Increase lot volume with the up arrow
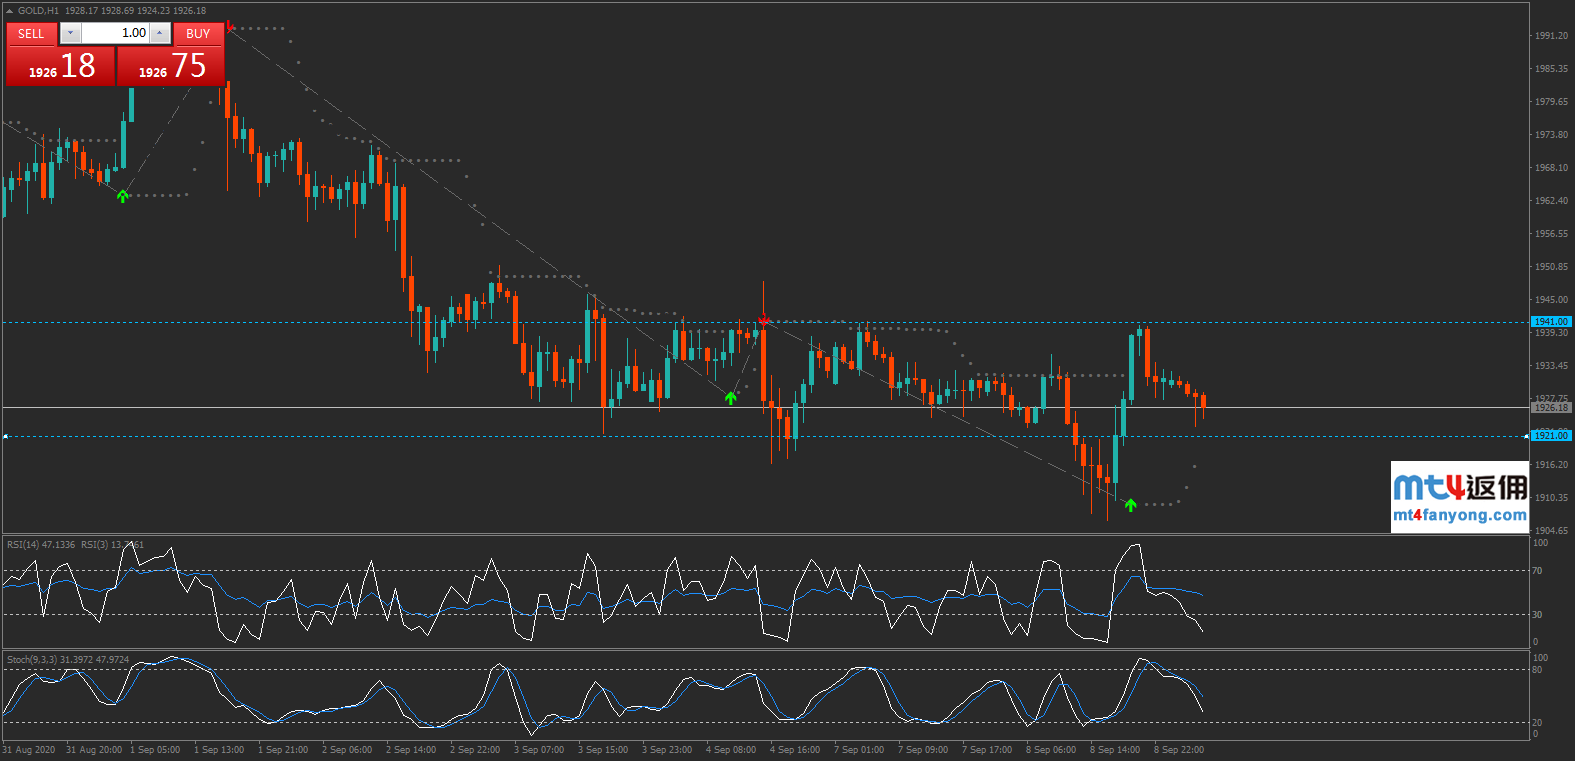This screenshot has height=761, width=1575. coord(159,33)
